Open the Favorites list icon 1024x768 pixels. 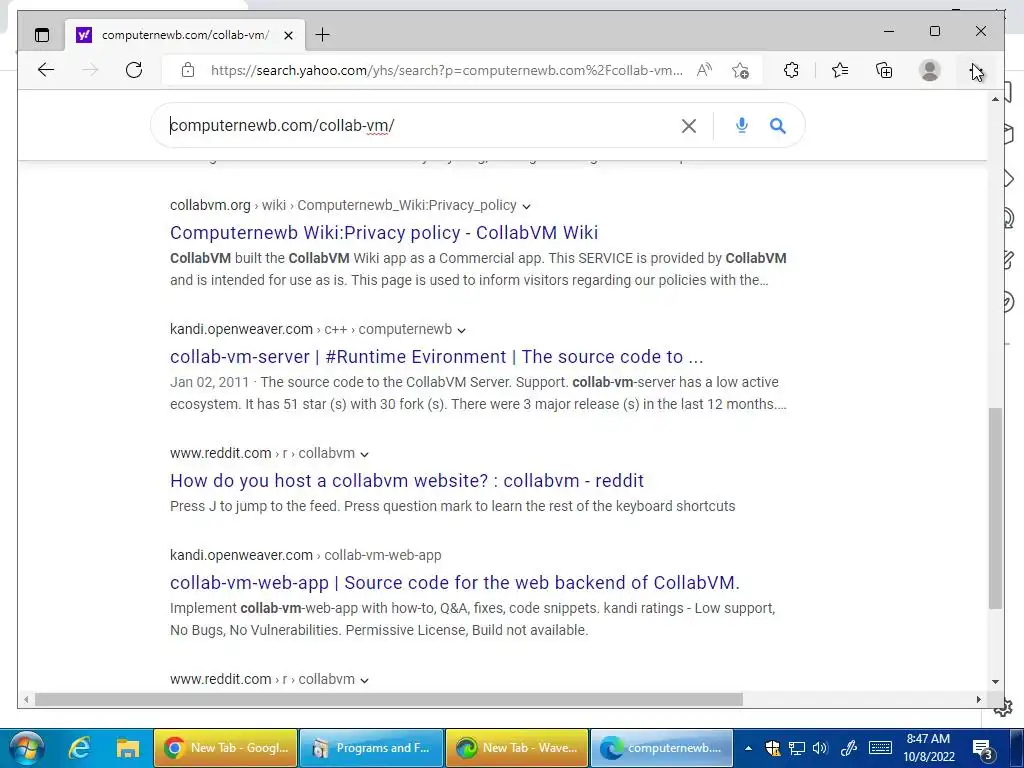click(840, 70)
